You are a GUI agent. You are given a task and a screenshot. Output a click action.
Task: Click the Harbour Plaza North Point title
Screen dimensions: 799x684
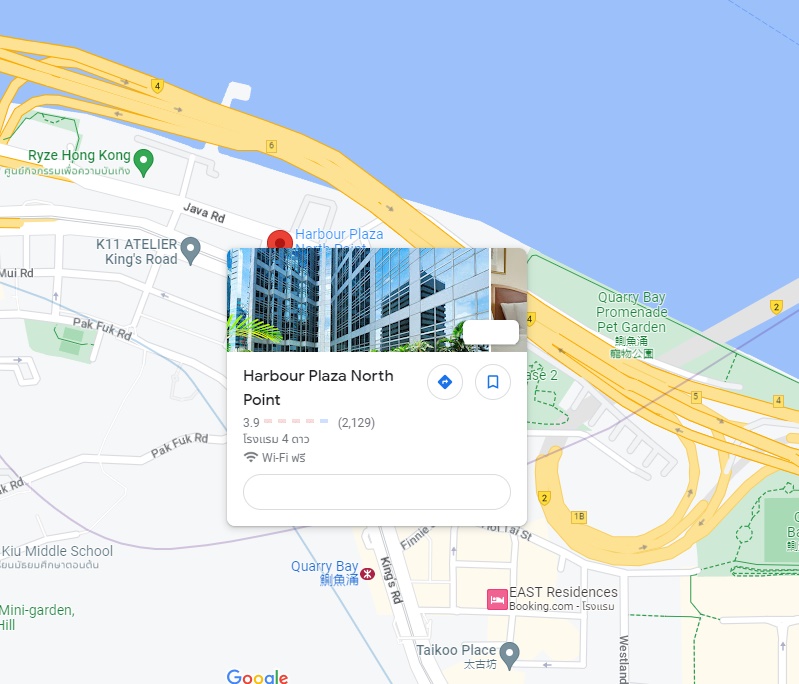pos(318,387)
